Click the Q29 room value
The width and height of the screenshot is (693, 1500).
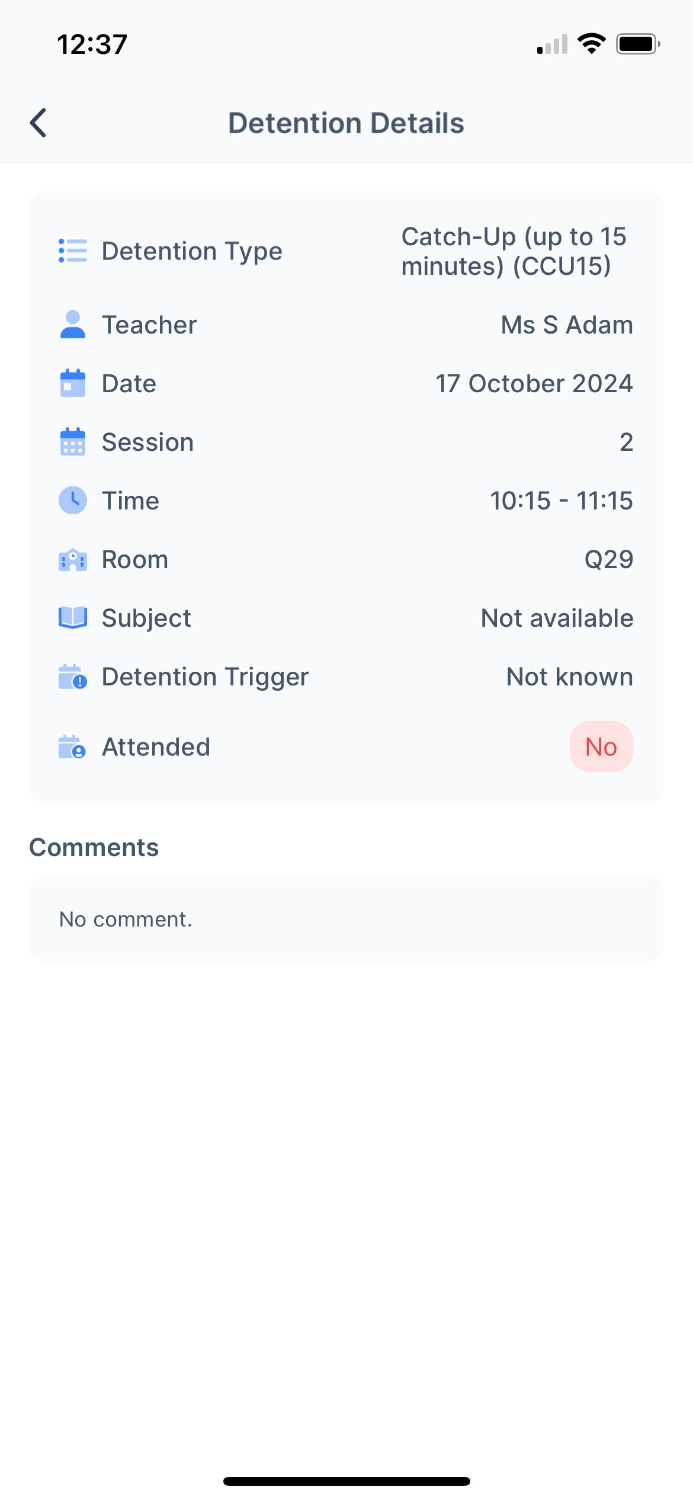click(609, 560)
